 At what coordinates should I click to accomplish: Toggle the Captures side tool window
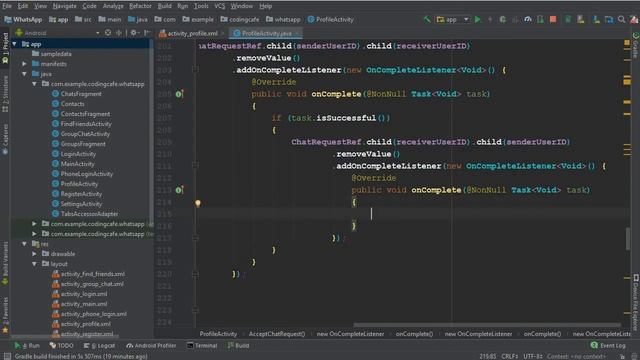pyautogui.click(x=5, y=140)
